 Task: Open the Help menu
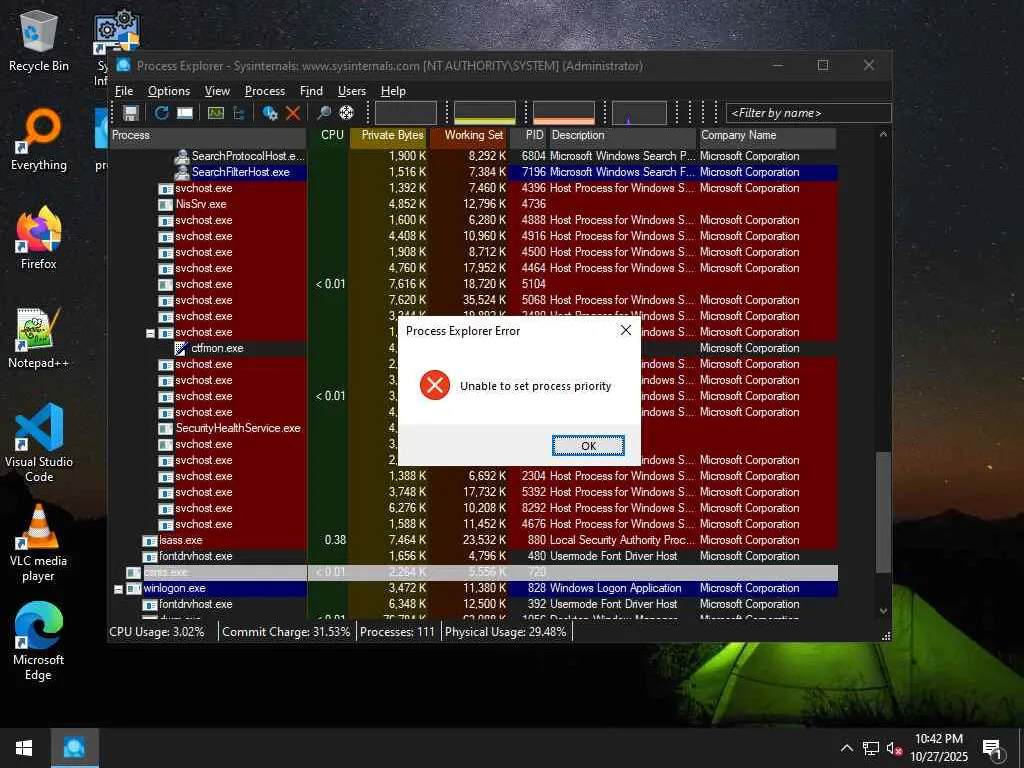click(393, 91)
